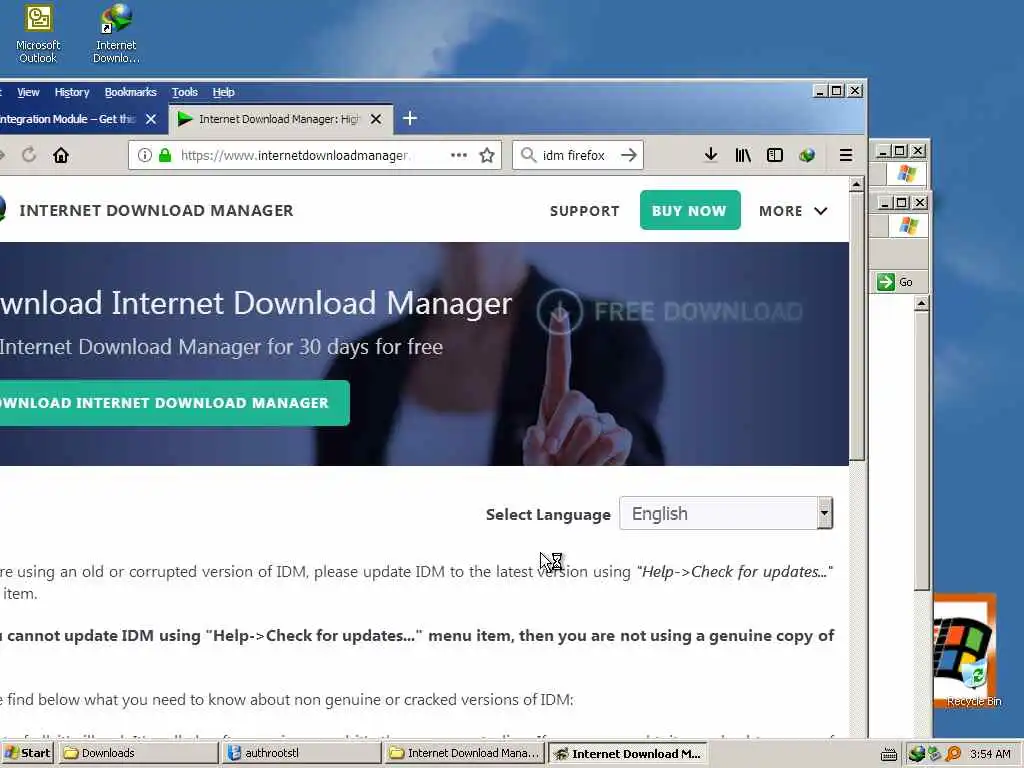Screen dimensions: 1024x768
Task: Open page actions three-dots menu
Action: point(458,155)
